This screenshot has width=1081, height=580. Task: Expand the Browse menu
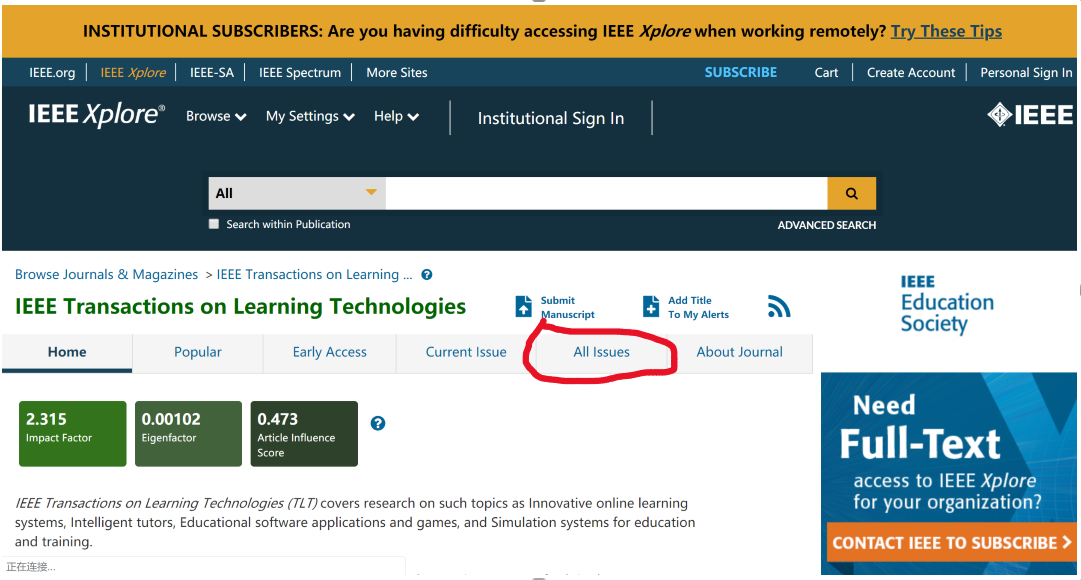pyautogui.click(x=216, y=117)
